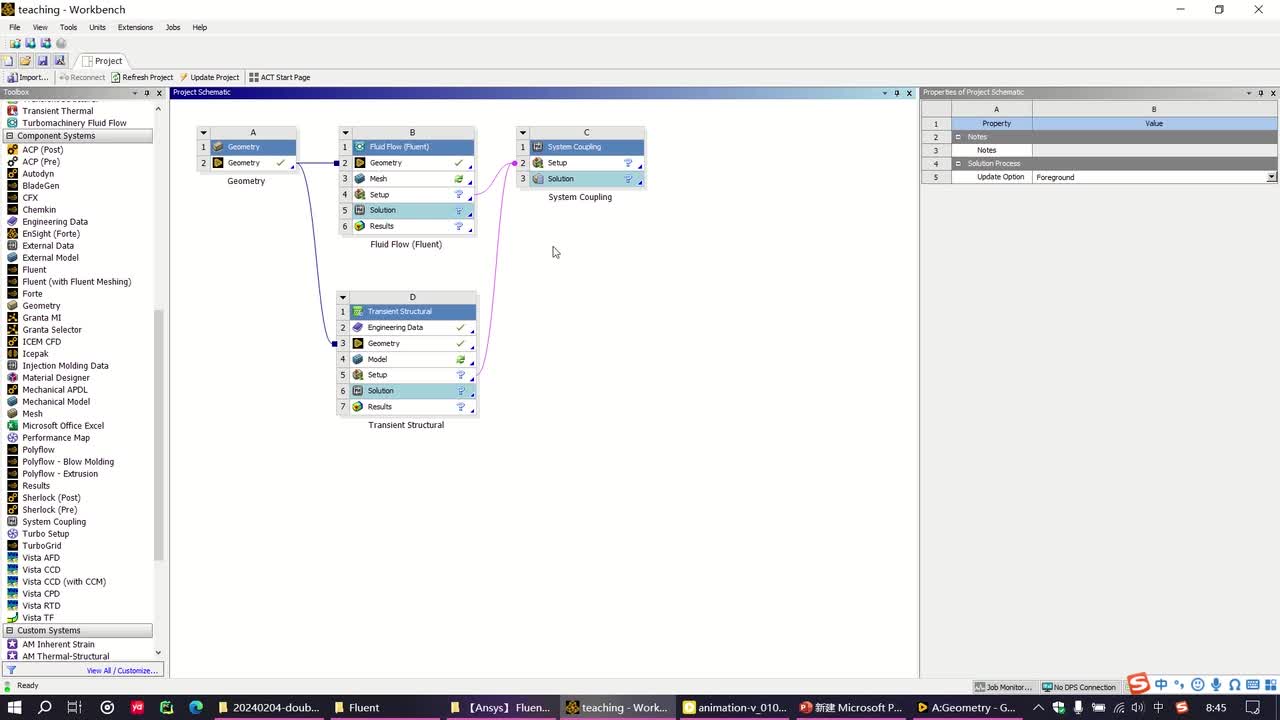Click the taskbar Search icon

point(45,708)
